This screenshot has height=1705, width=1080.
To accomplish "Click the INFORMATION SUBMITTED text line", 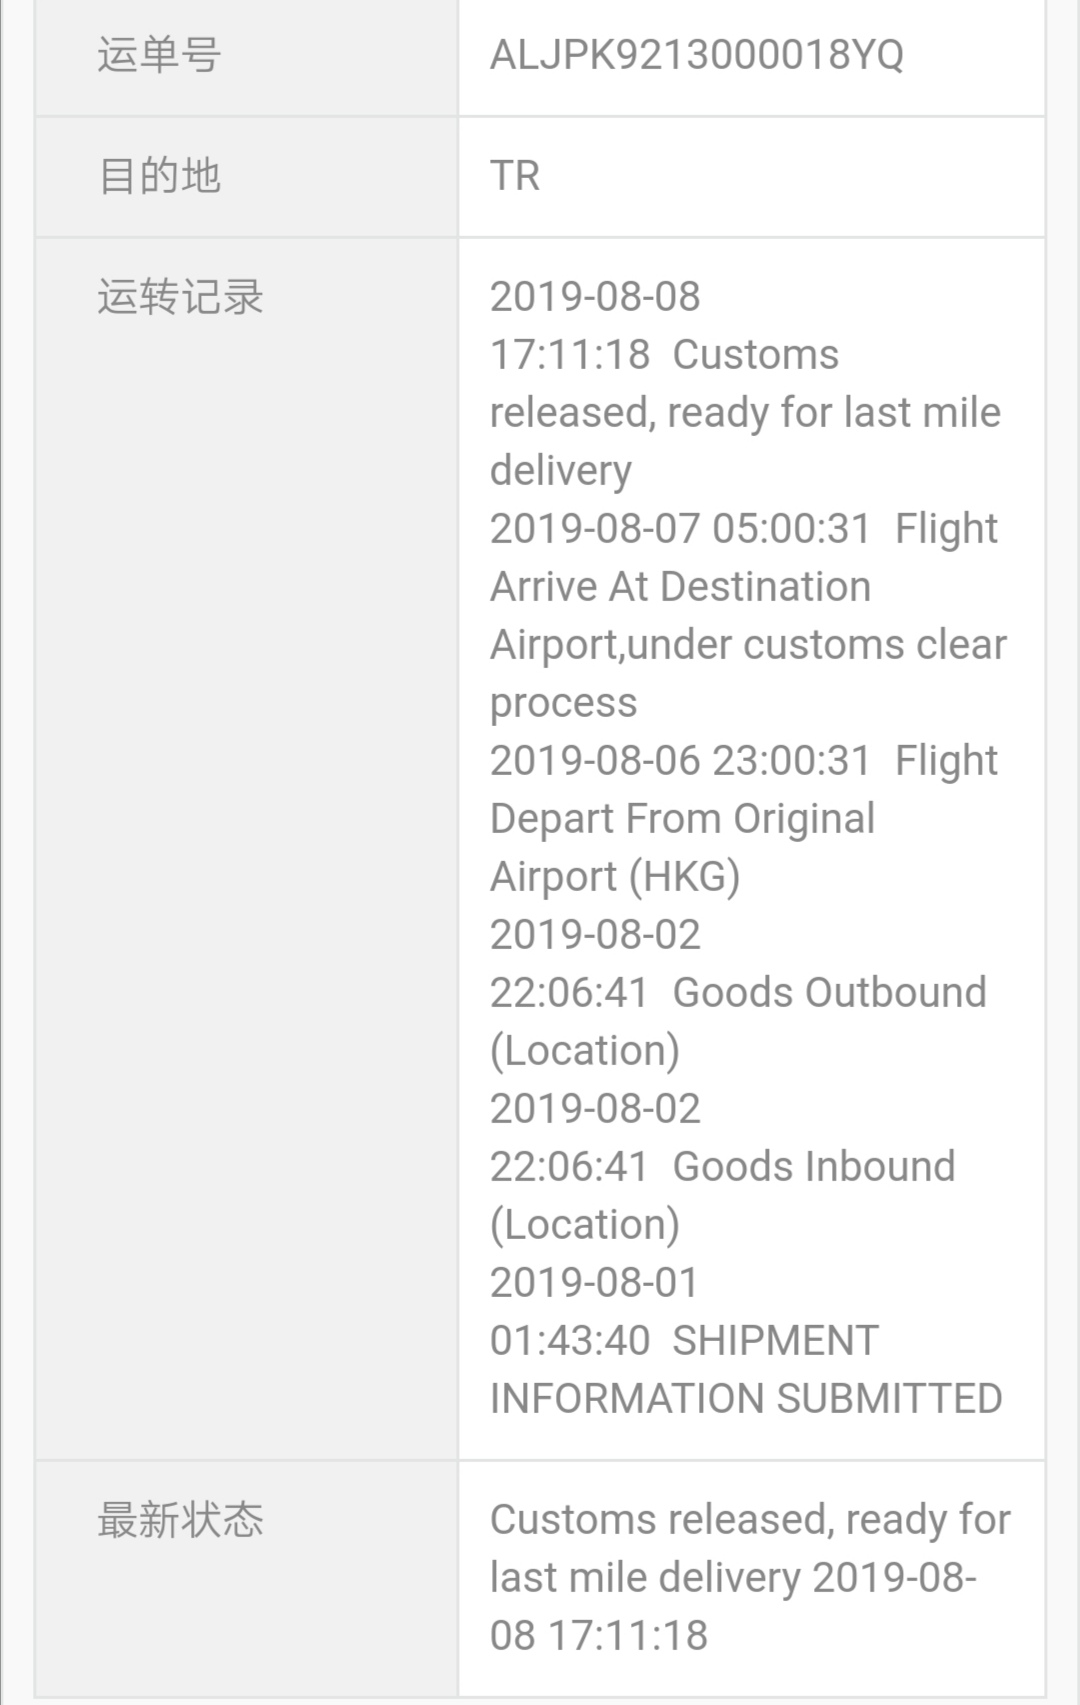I will click(x=746, y=1399).
